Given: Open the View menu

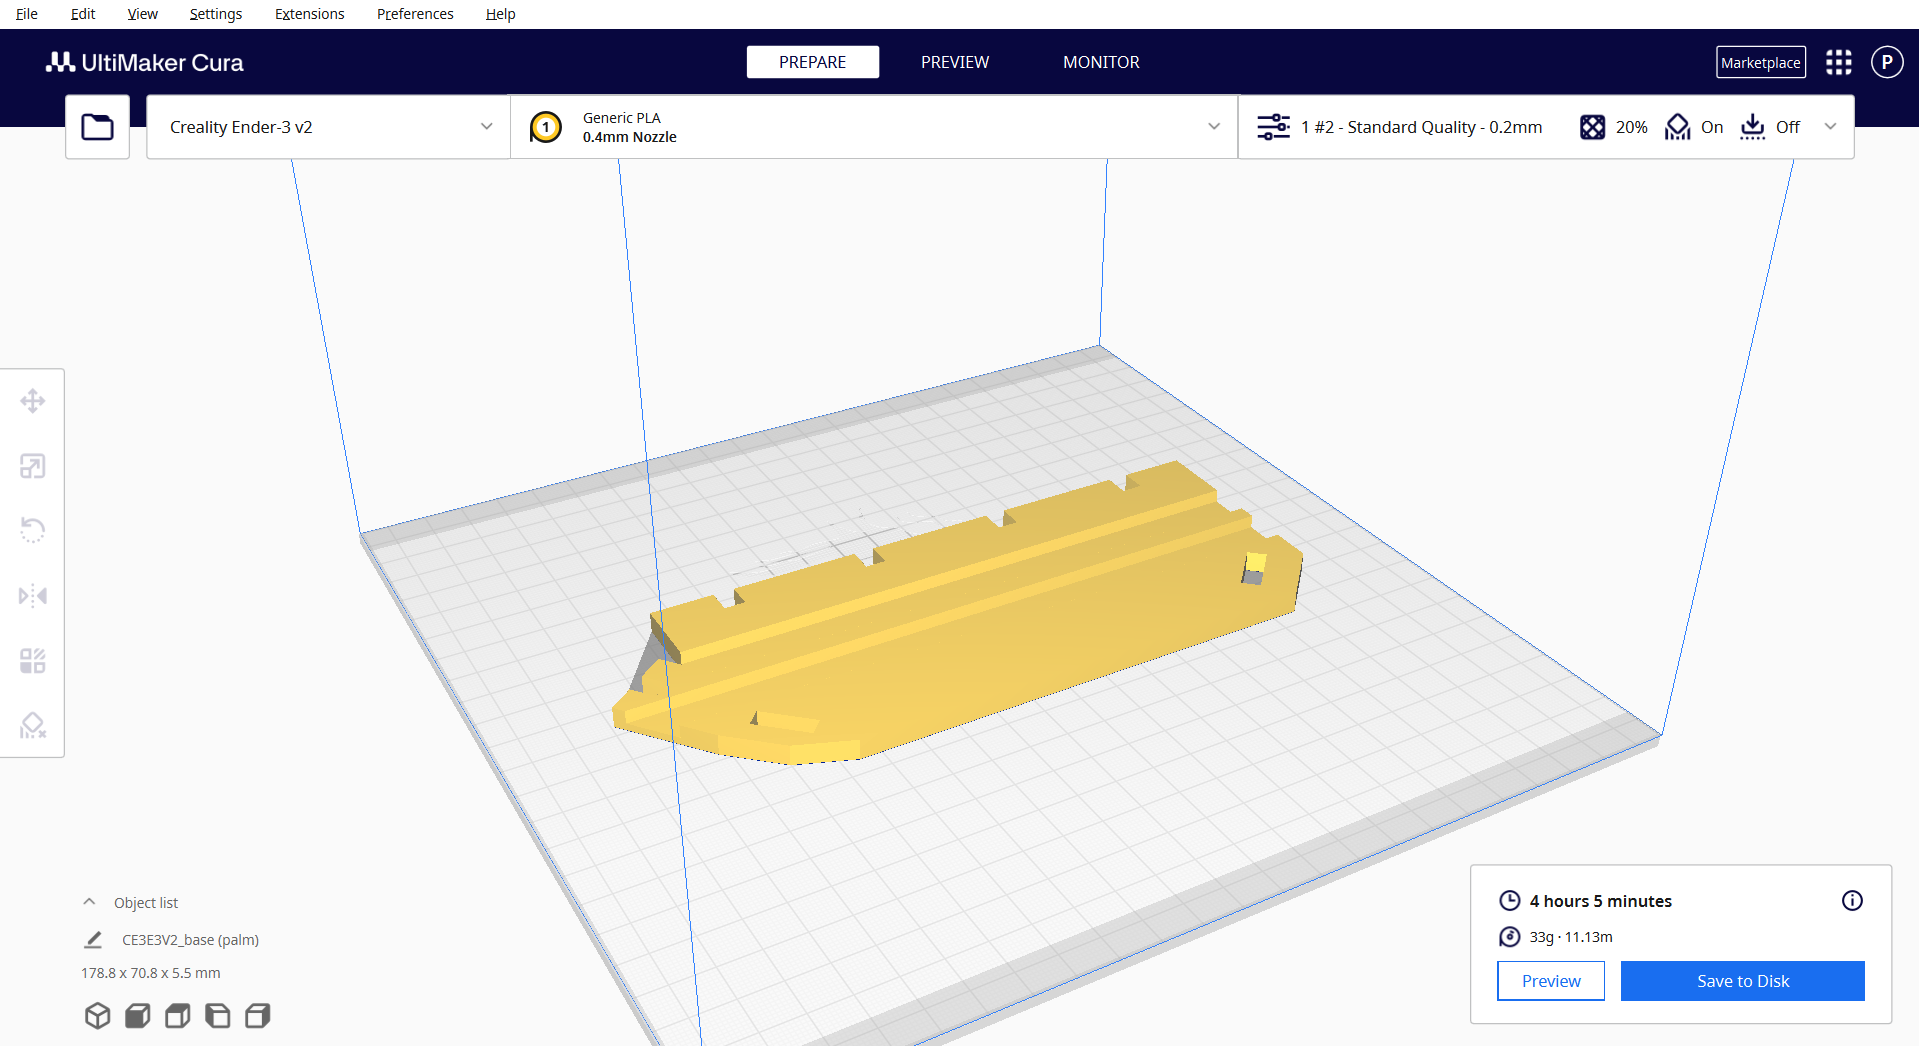Looking at the screenshot, I should (142, 14).
